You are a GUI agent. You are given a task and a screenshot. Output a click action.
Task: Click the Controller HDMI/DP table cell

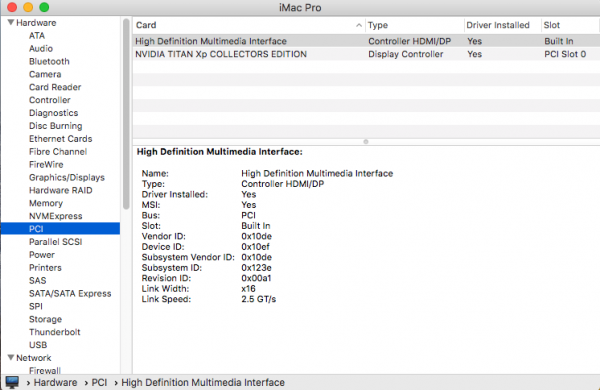pos(409,41)
